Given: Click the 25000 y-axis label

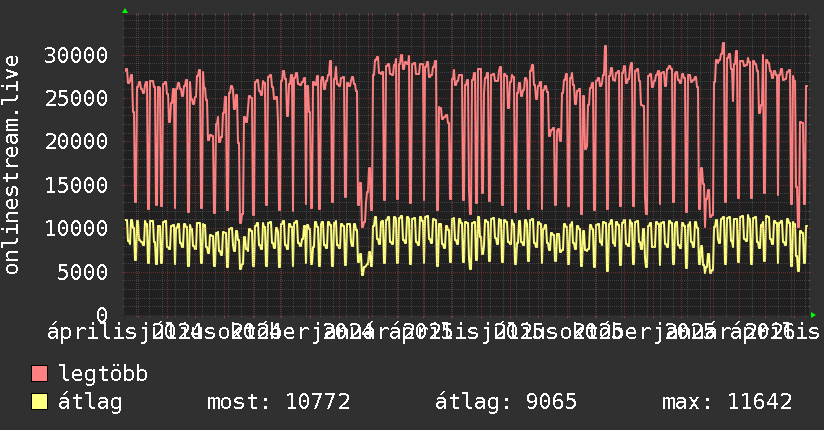Looking at the screenshot, I should click(x=76, y=98).
